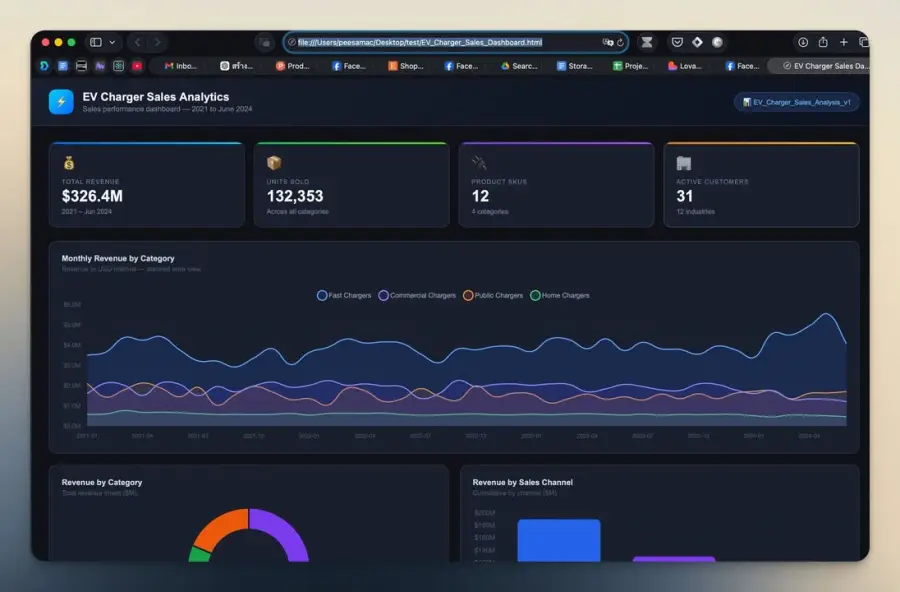This screenshot has width=900, height=592.
Task: Switch to the Lova... browser tab
Action: (x=684, y=66)
